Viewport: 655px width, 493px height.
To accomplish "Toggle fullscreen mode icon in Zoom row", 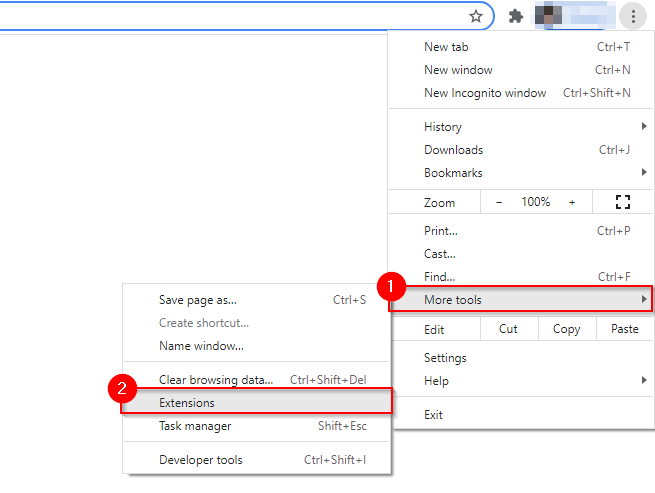I will (622, 202).
